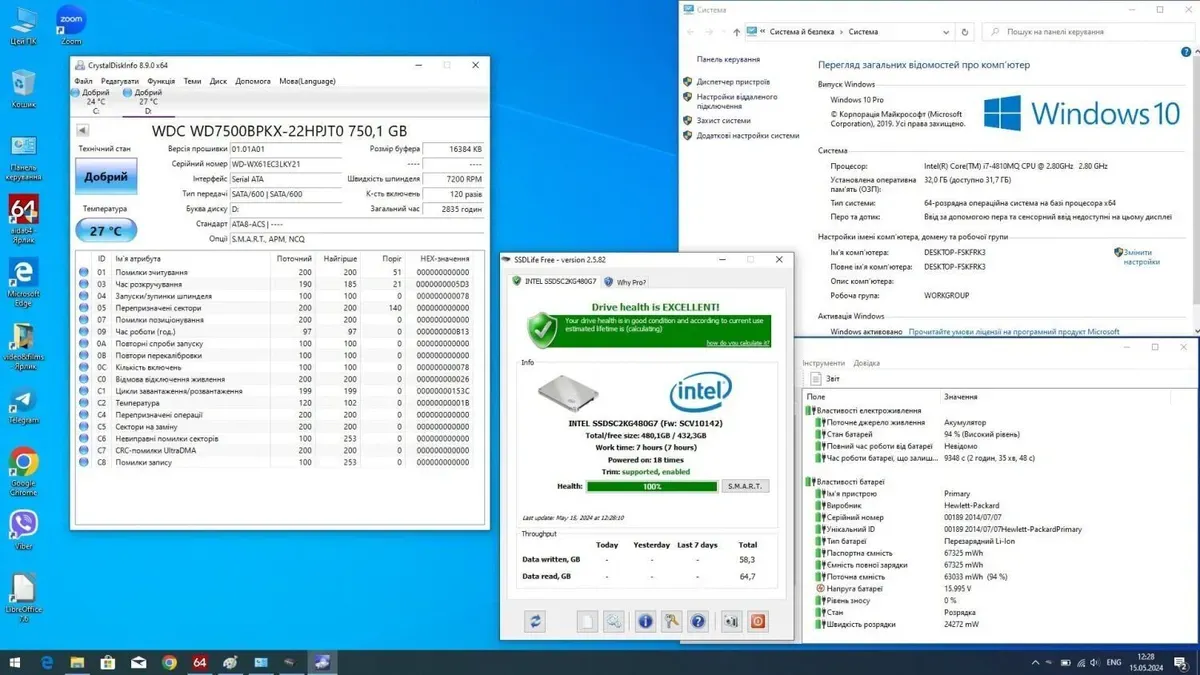The height and width of the screenshot is (675, 1200).
Task: Click the blue info icon in SSDLife
Action: point(646,621)
